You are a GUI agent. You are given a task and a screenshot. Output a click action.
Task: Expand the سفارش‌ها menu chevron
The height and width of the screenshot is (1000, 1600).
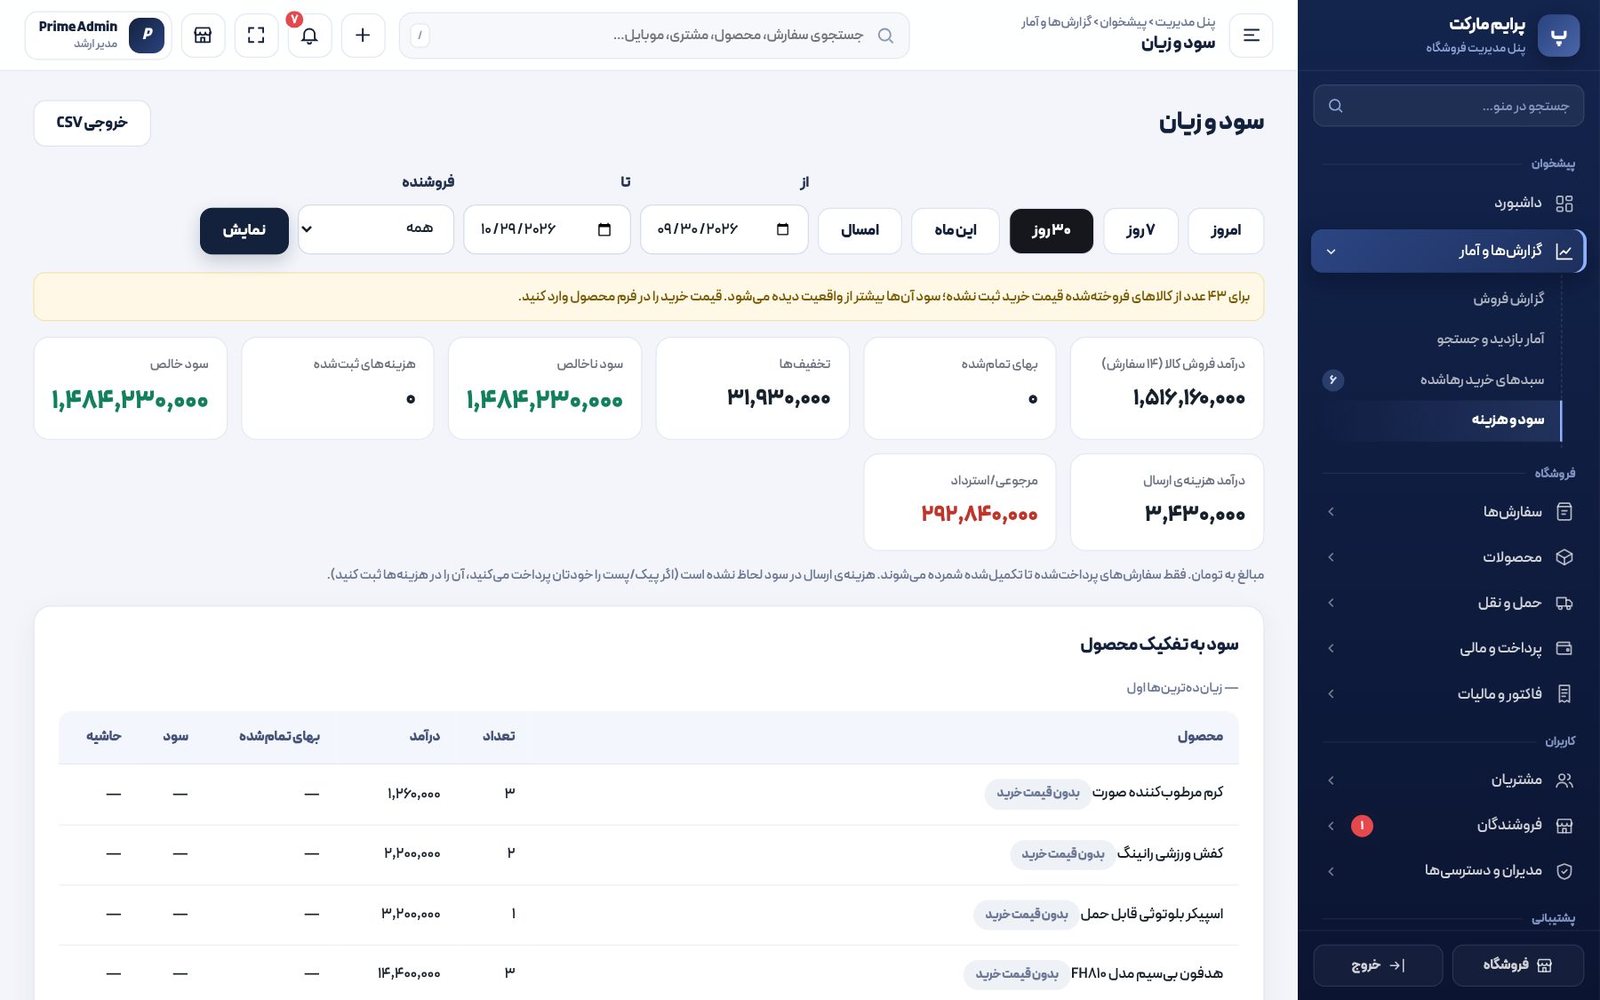[1331, 512]
